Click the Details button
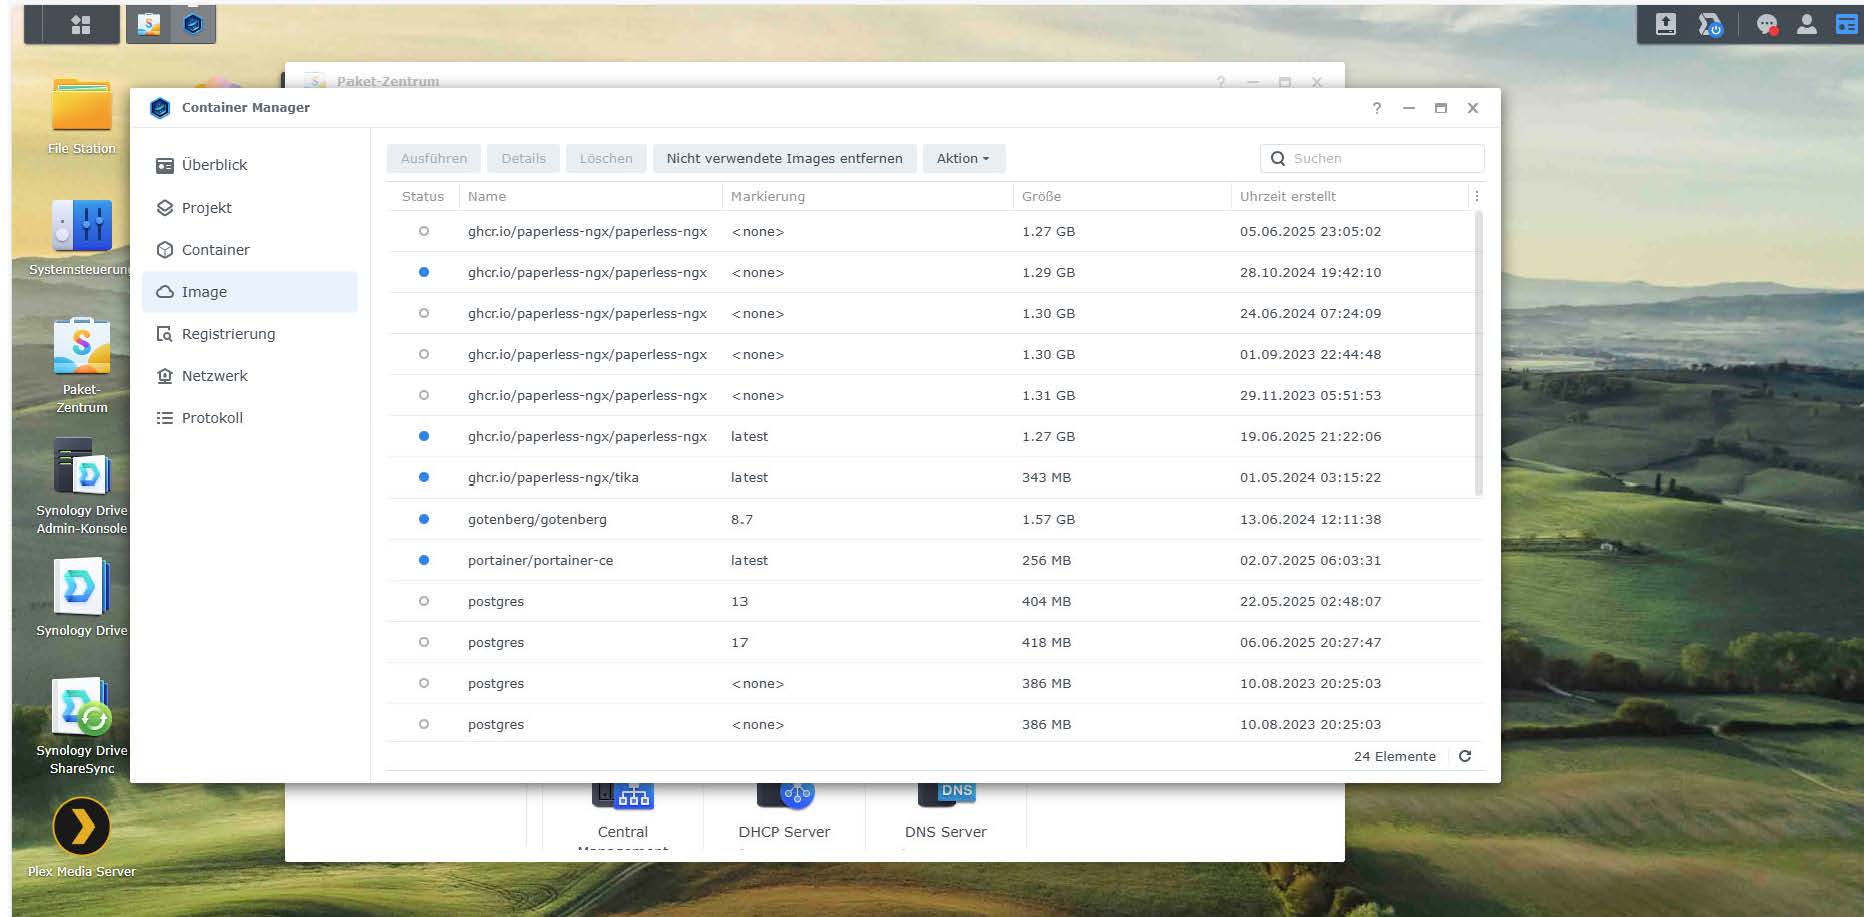Image resolution: width=1864 pixels, height=917 pixels. pyautogui.click(x=524, y=158)
